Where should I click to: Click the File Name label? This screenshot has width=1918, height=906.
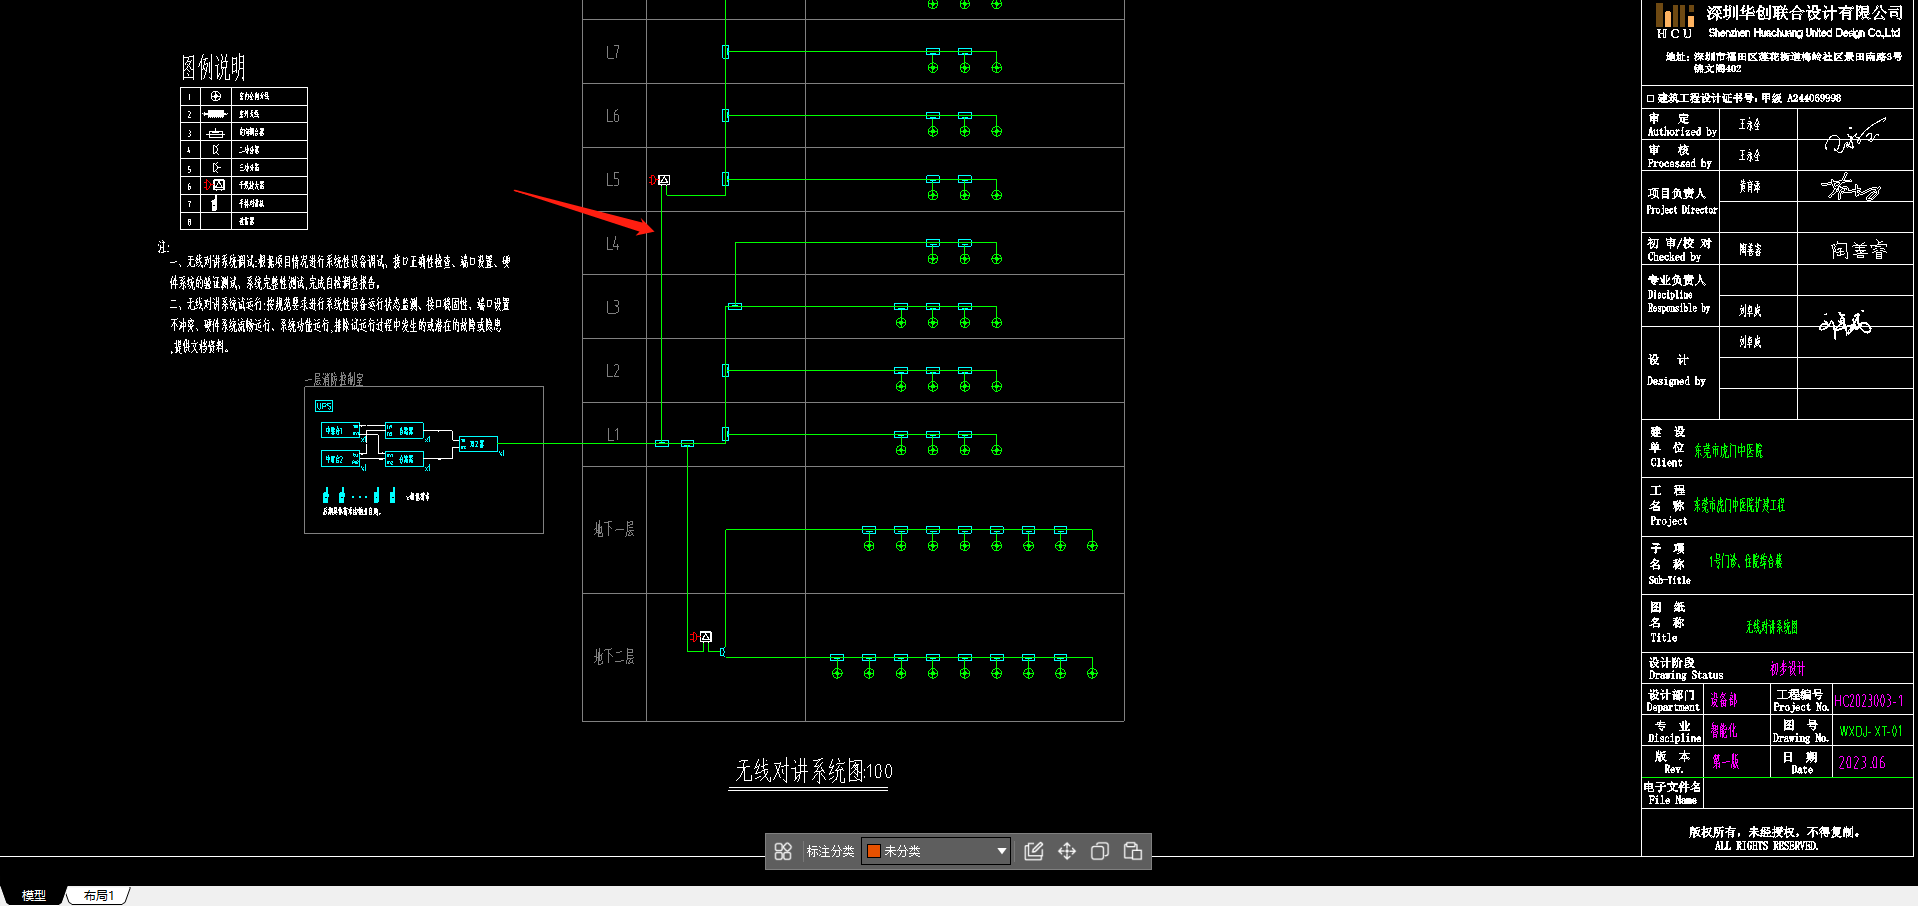point(1672,800)
